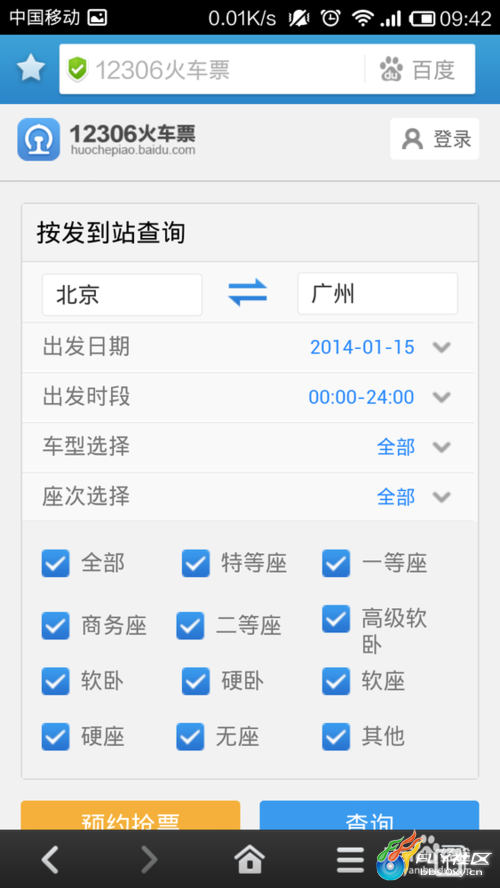Edit the 北京 departure station field
This screenshot has width=500, height=888.
122,294
